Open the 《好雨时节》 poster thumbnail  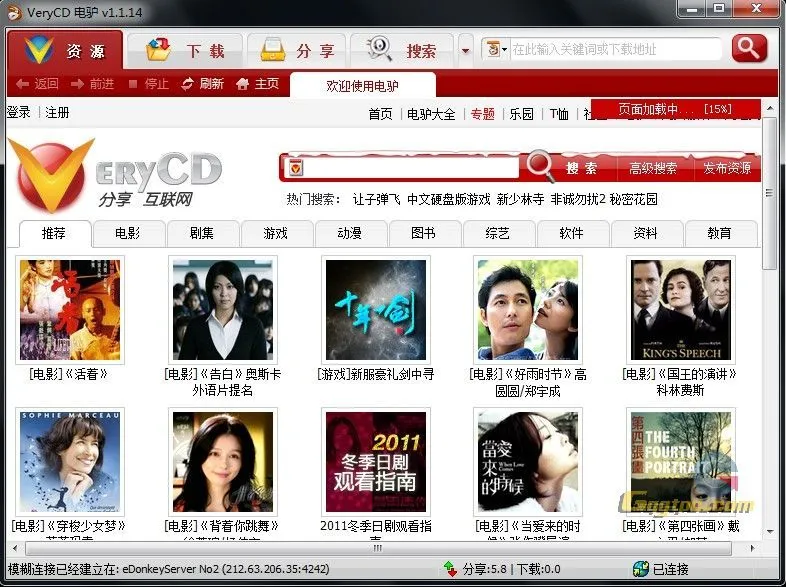tap(528, 310)
